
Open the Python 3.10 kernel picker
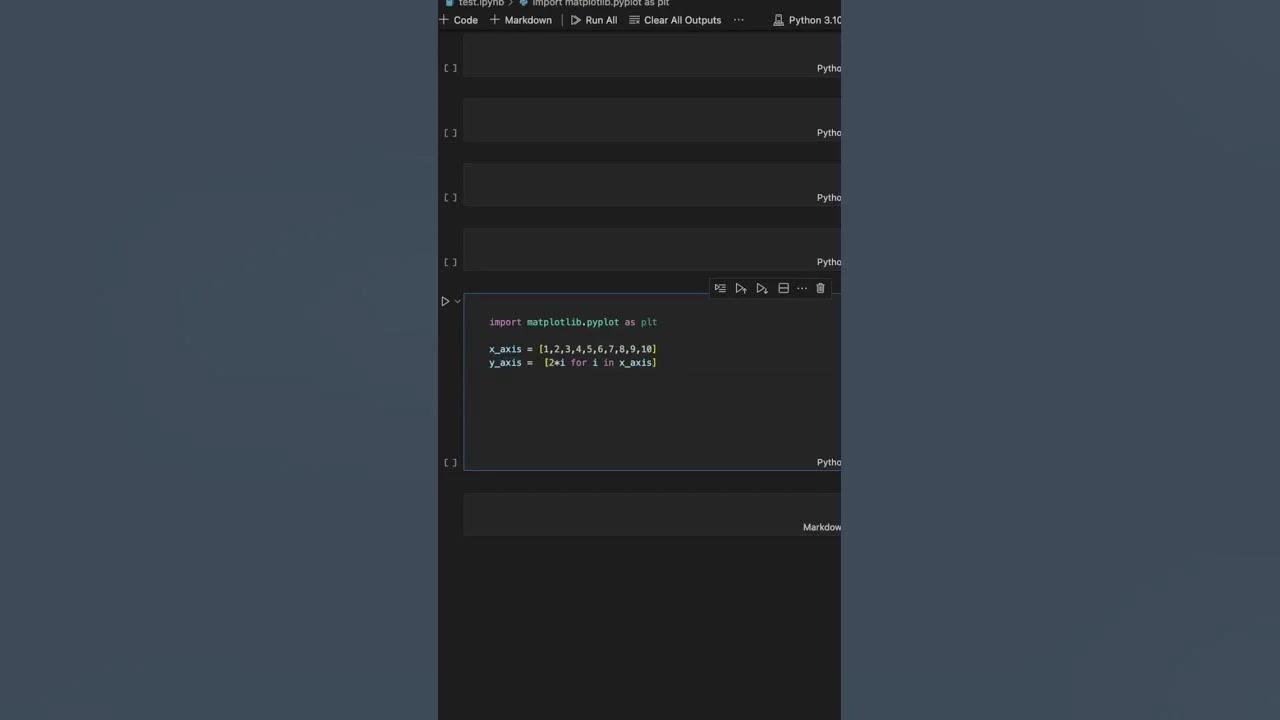[808, 20]
